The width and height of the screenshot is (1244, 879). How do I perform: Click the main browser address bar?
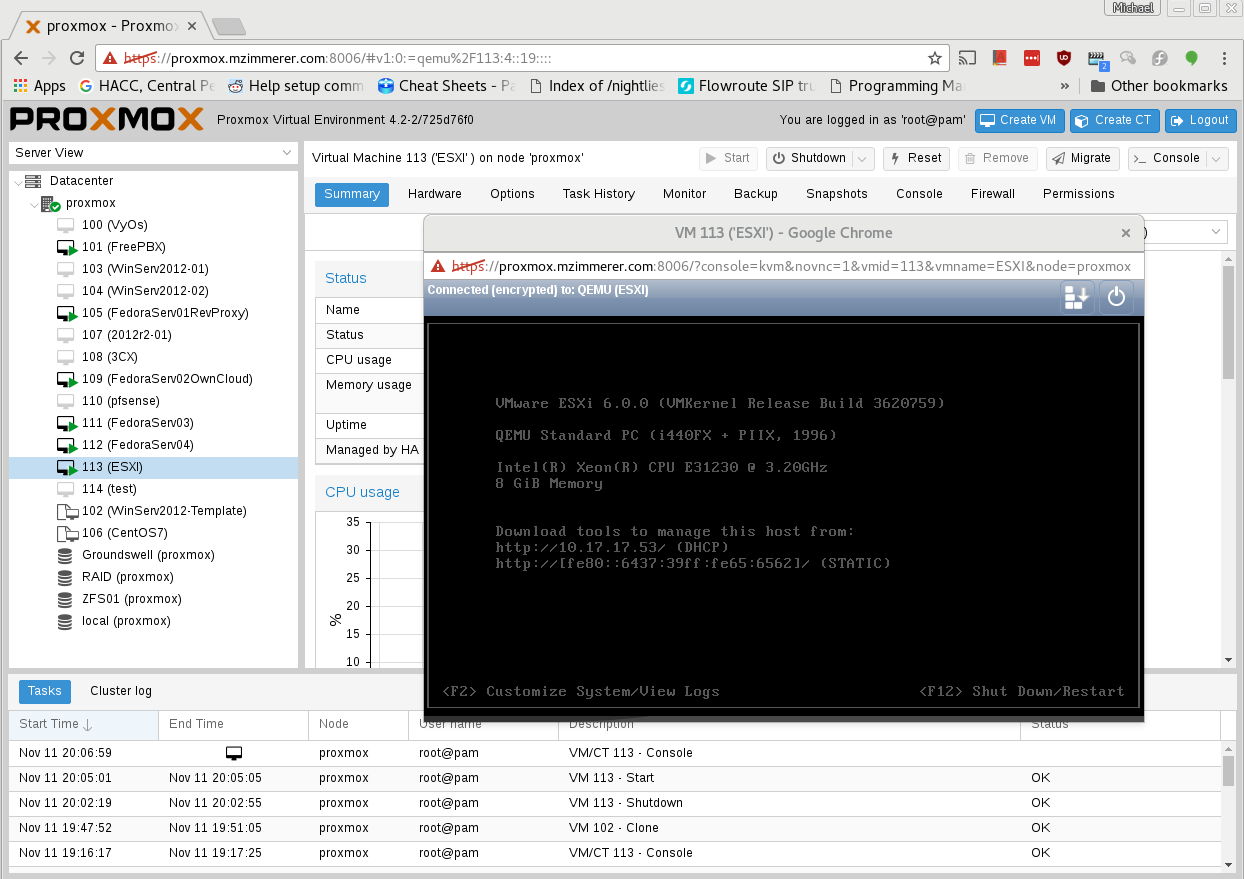point(520,58)
